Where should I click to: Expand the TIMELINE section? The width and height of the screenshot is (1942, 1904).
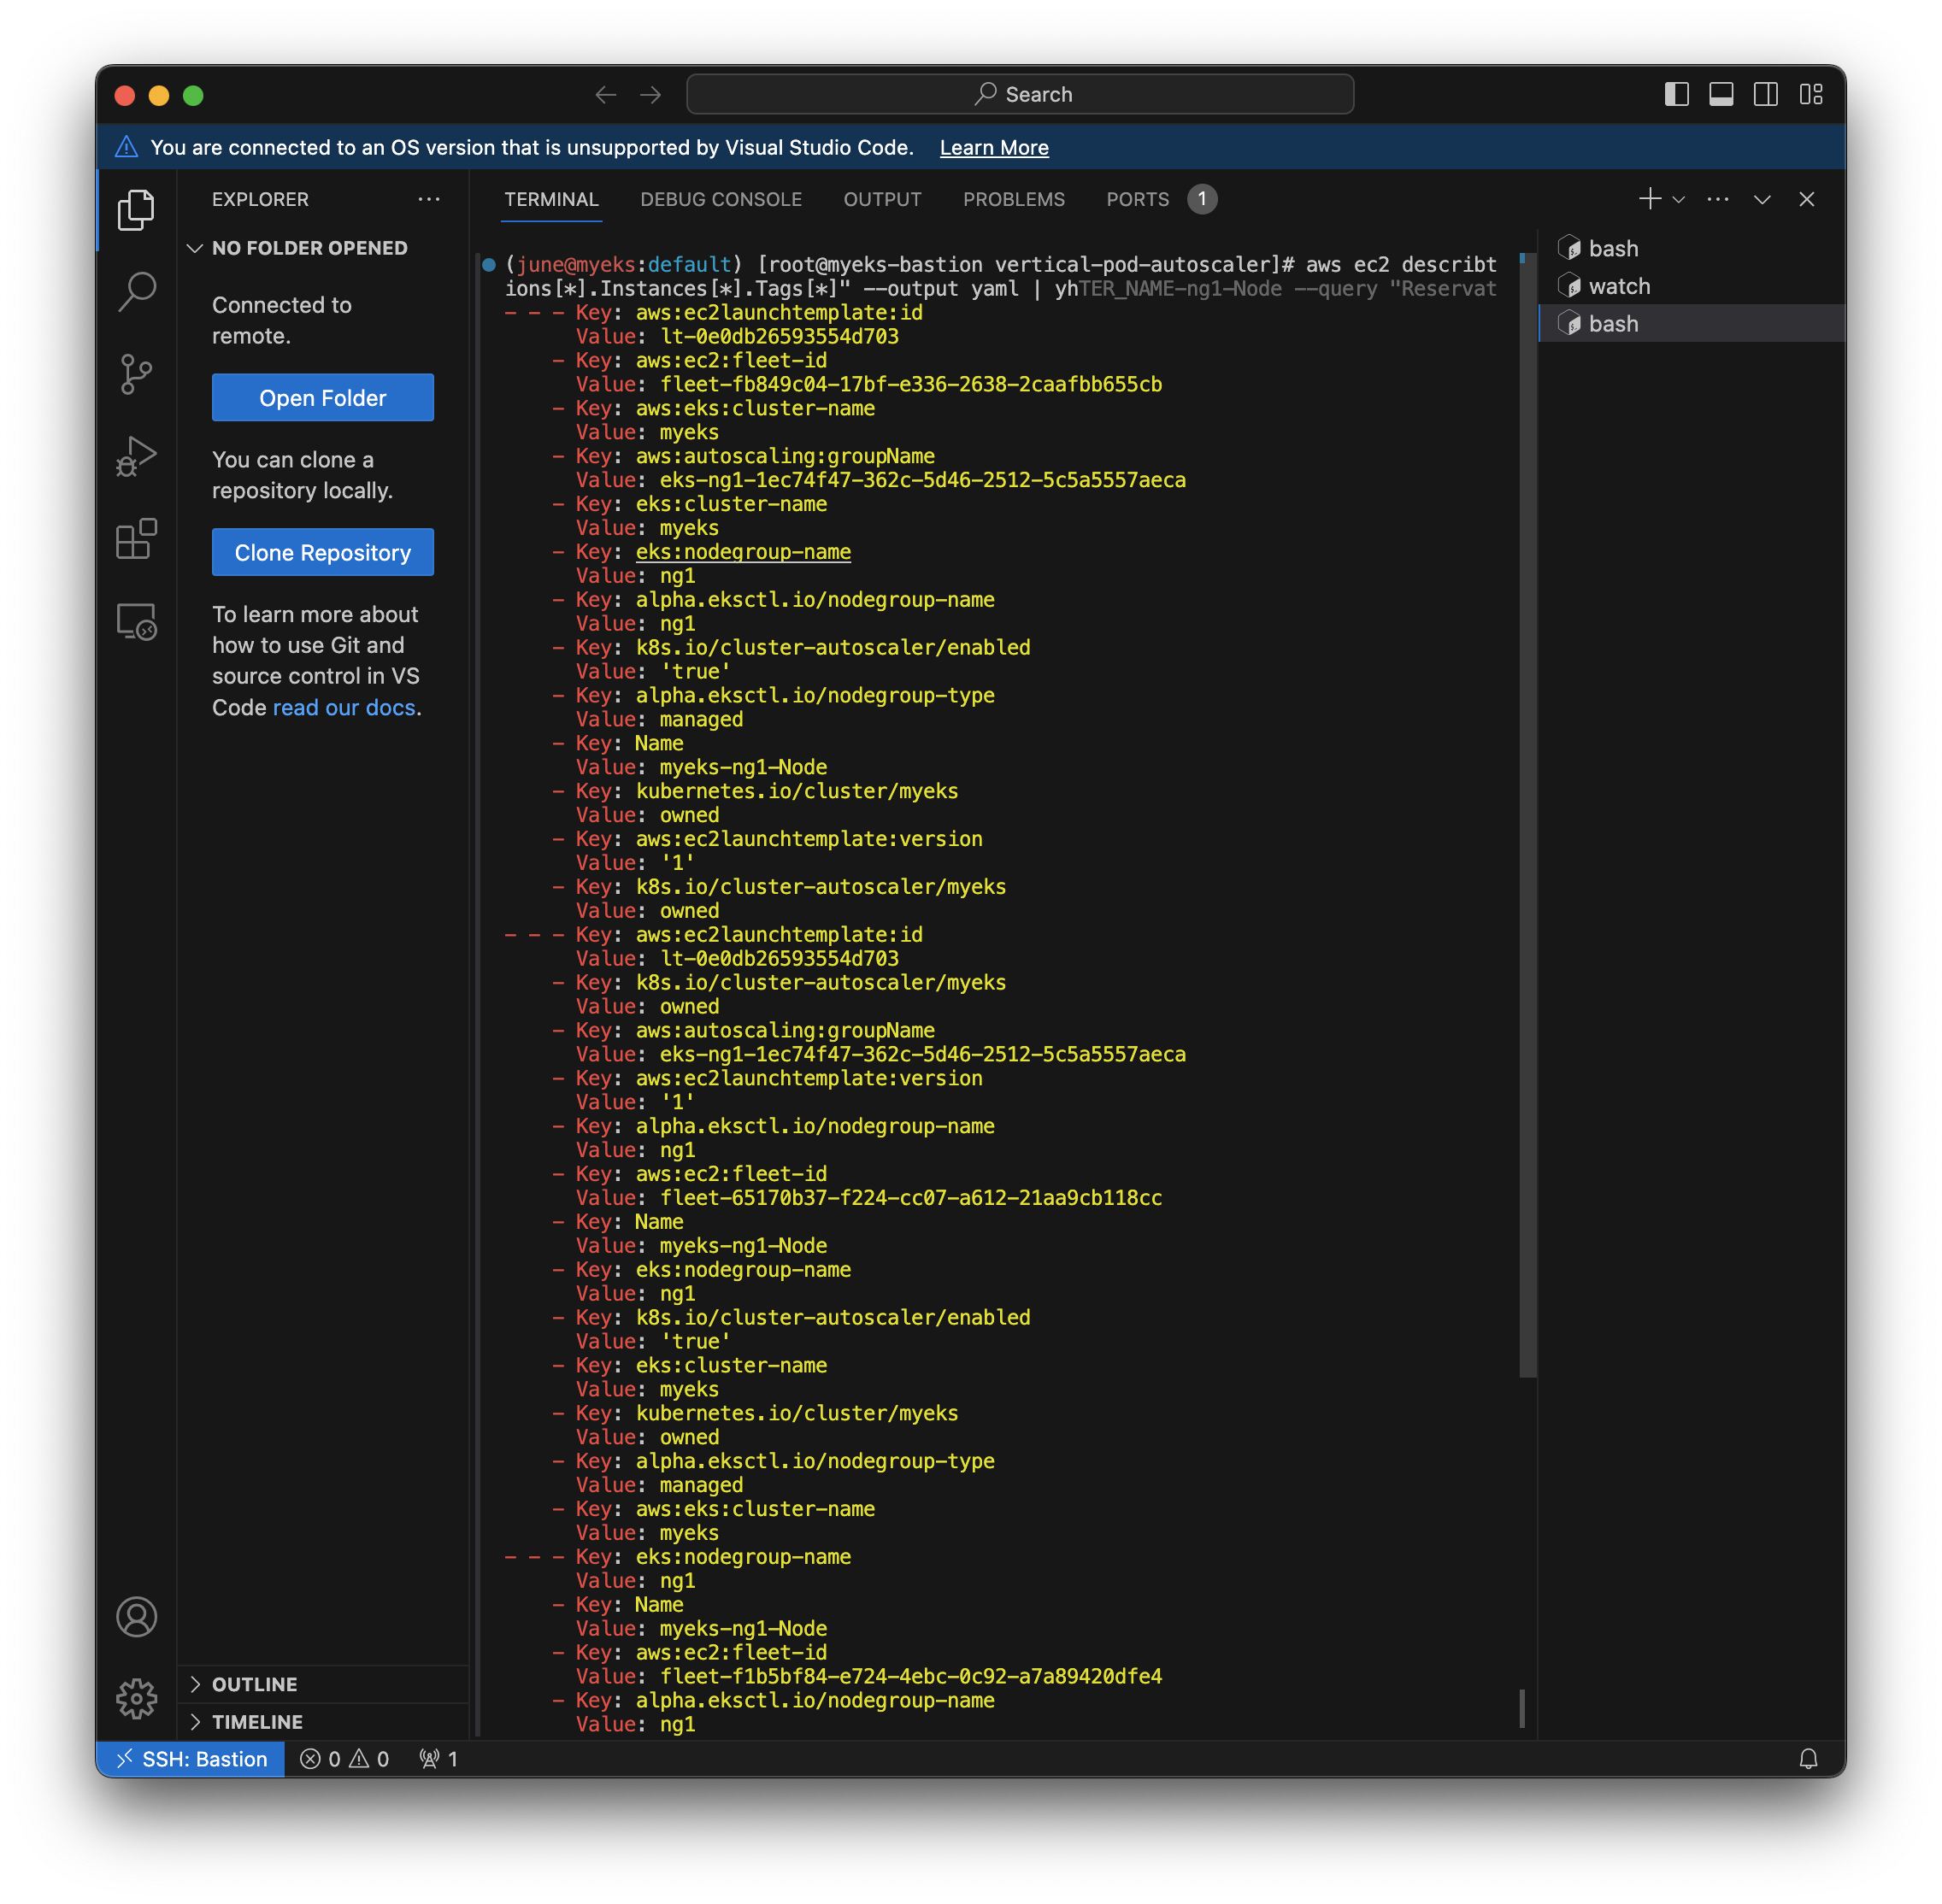click(257, 1722)
